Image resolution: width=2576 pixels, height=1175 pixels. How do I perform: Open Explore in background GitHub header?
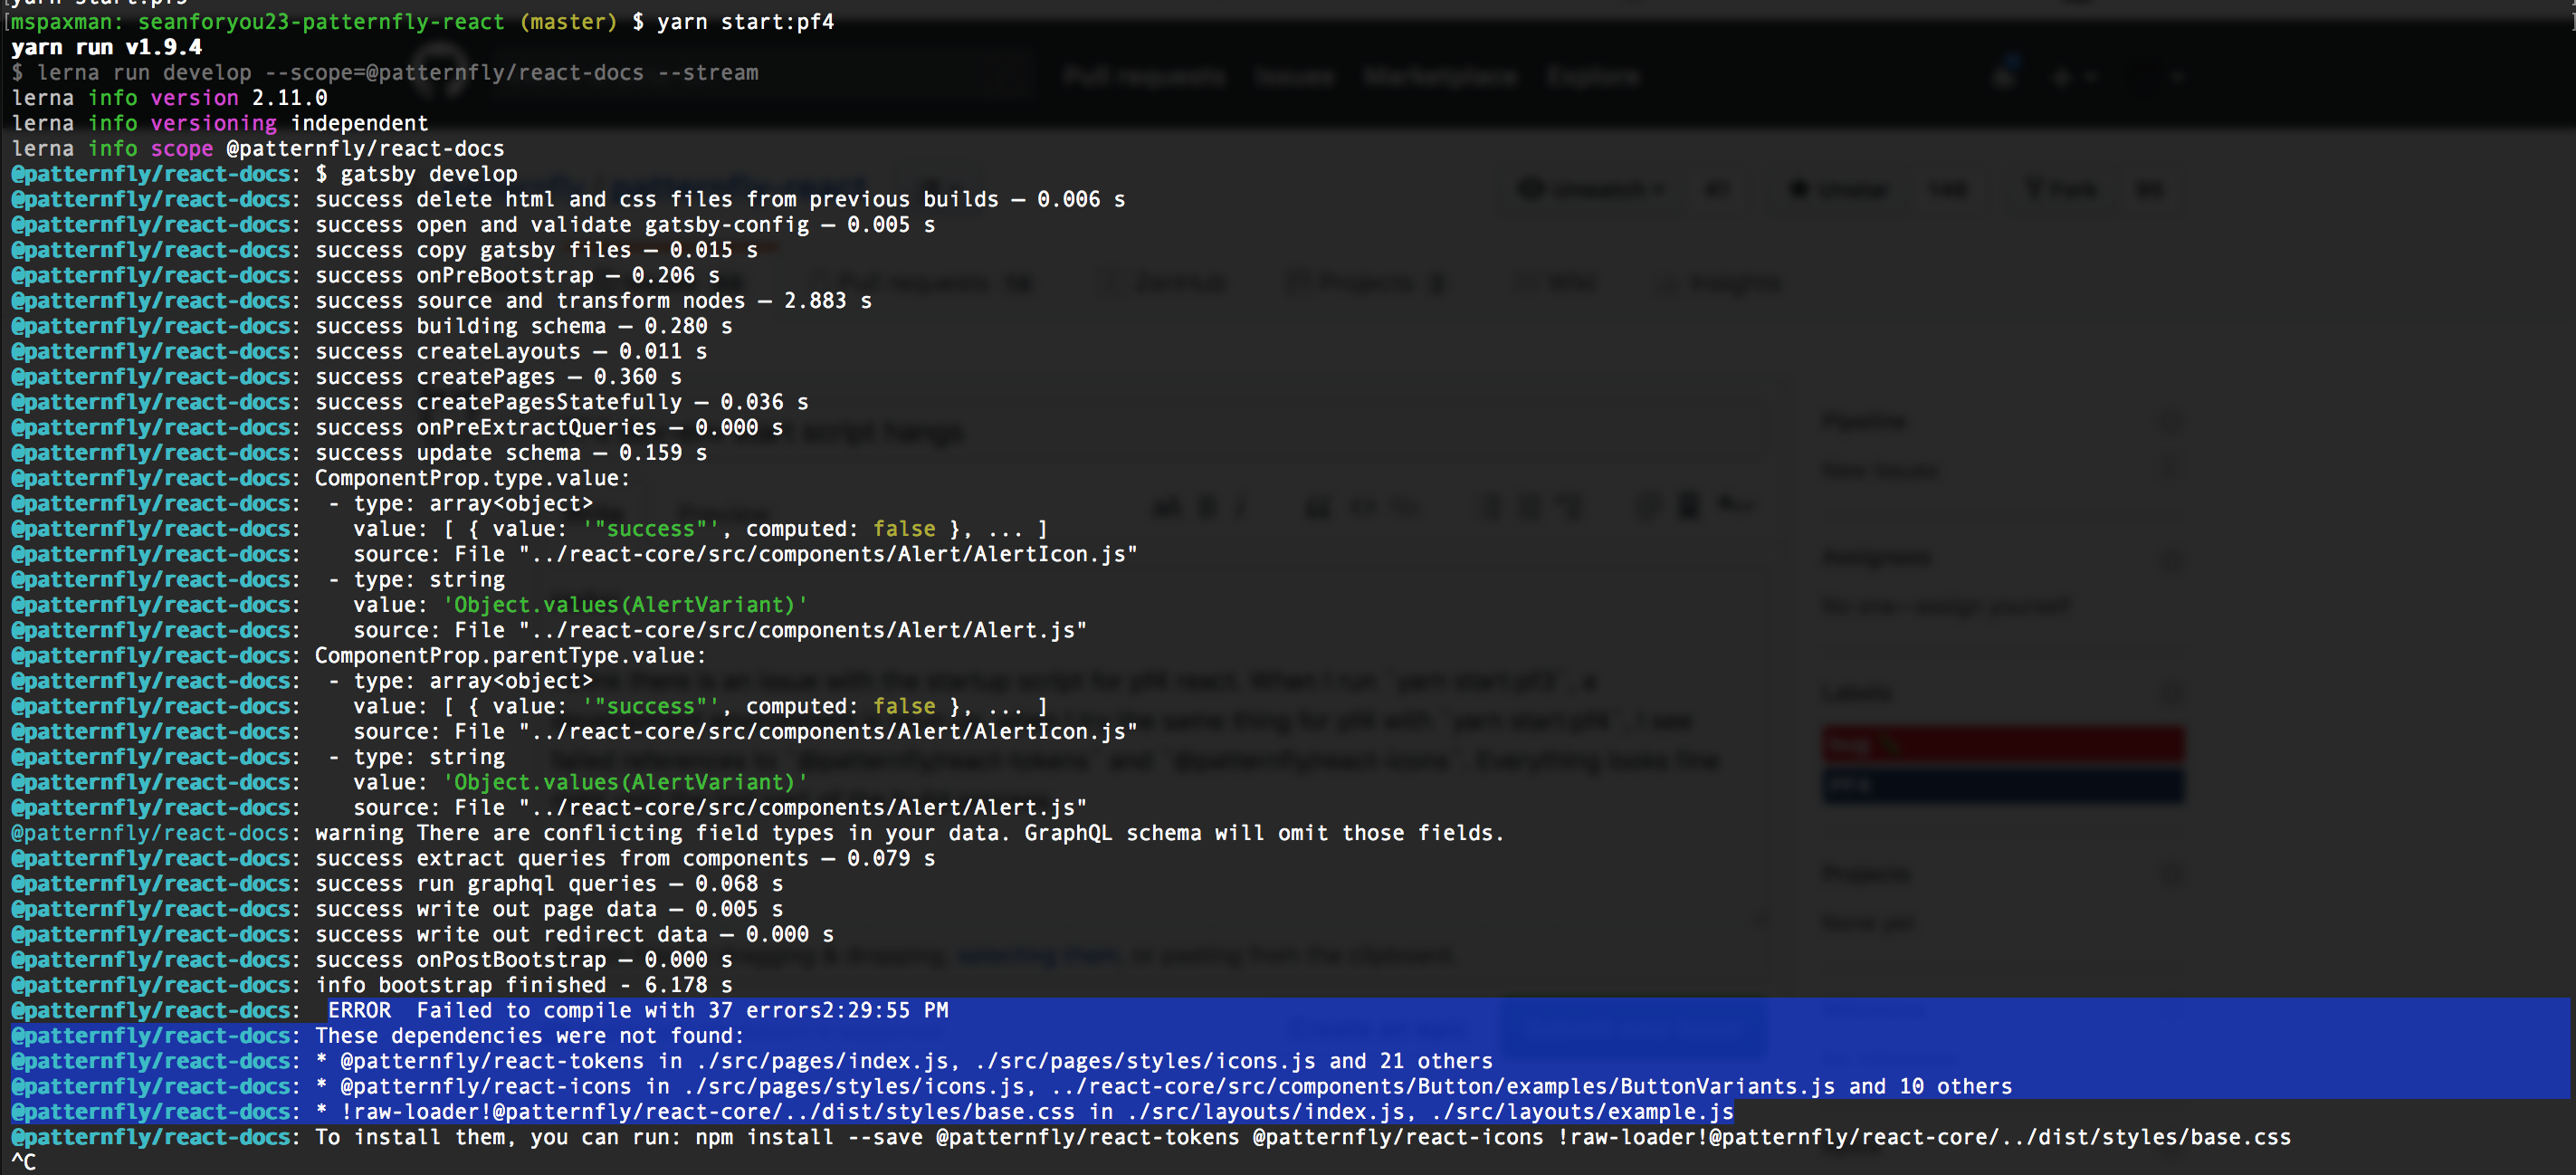1592,76
